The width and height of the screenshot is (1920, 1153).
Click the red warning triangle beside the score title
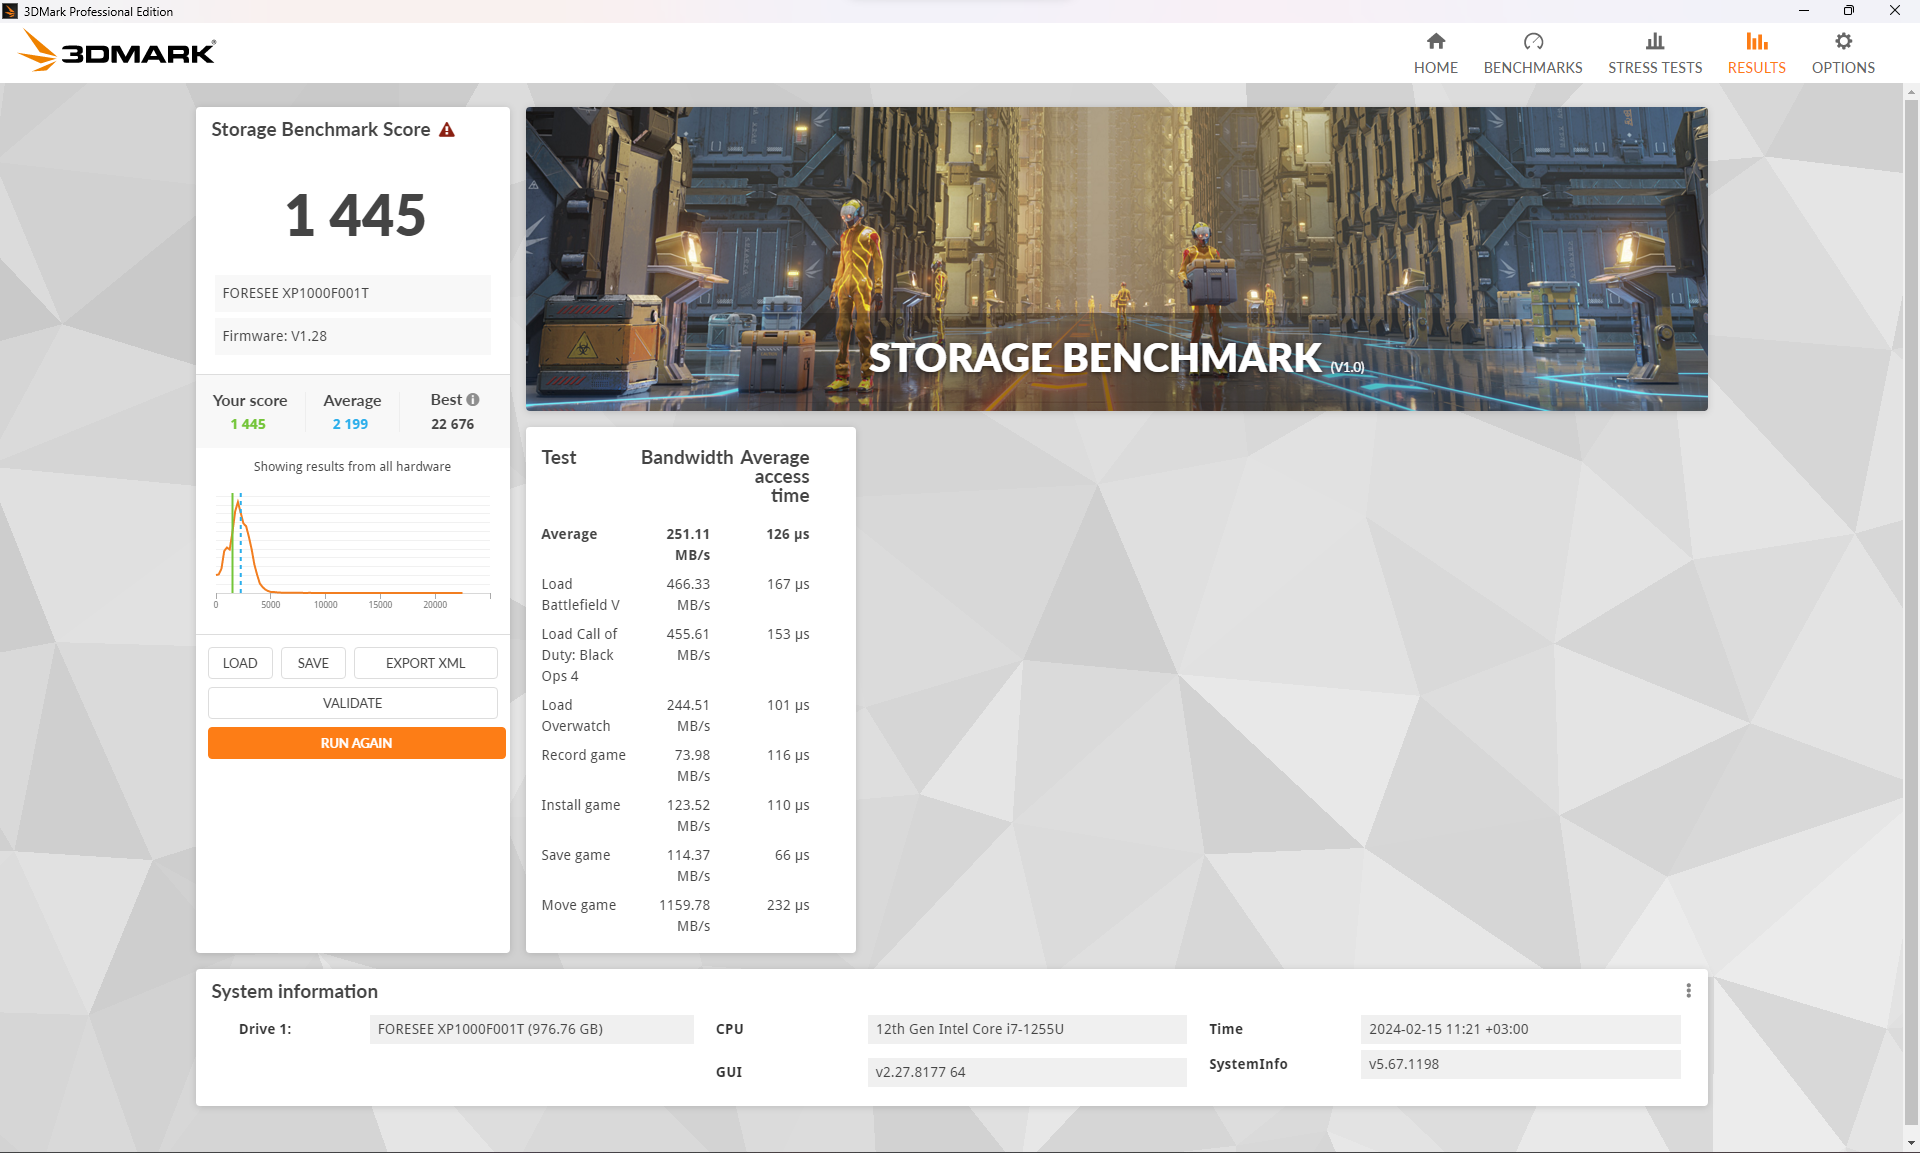(447, 130)
